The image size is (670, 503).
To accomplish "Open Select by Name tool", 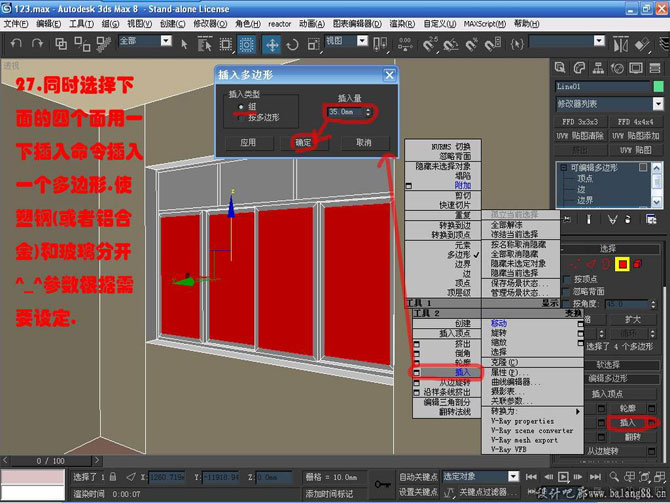I will tap(205, 44).
